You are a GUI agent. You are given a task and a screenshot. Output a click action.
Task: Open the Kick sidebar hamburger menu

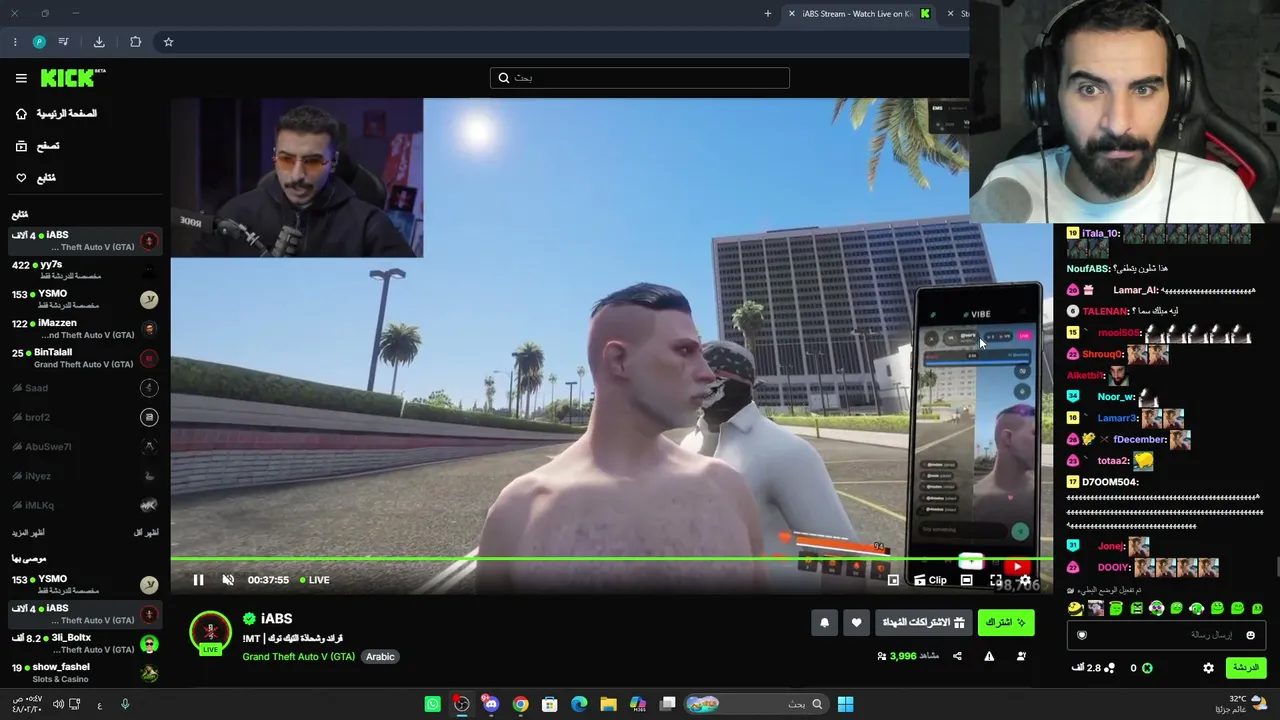21,78
